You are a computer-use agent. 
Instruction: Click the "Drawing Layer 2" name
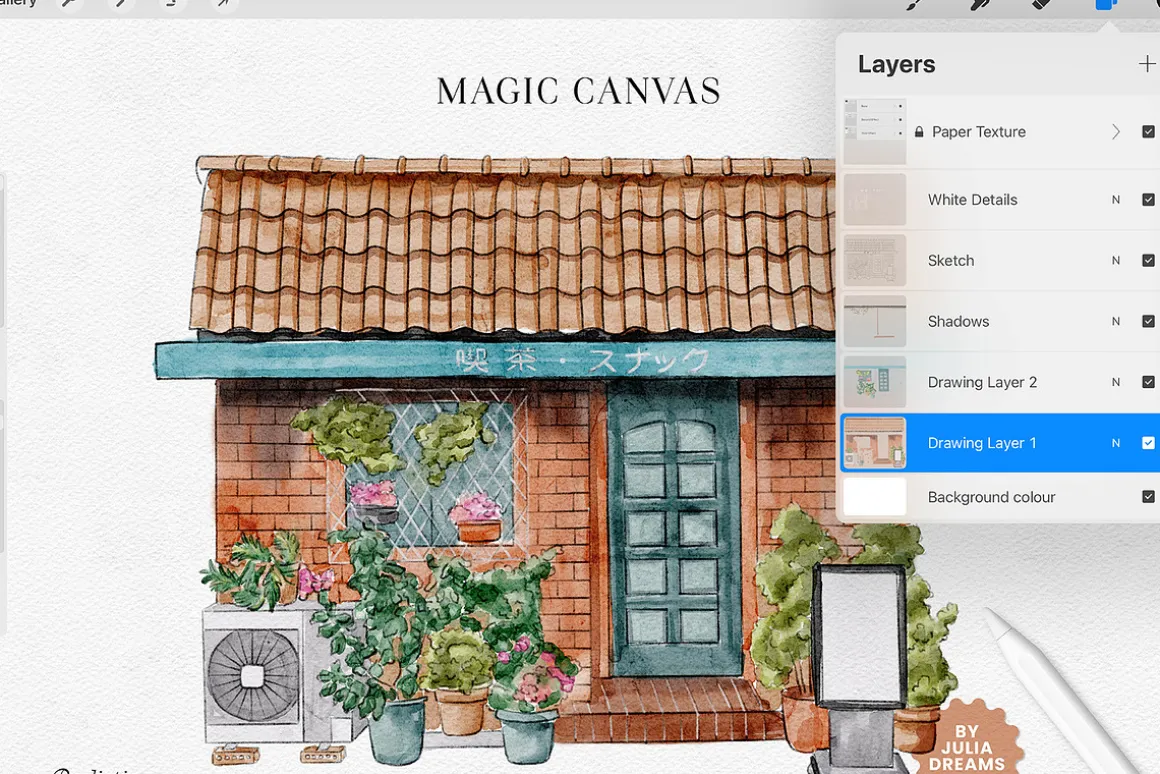tap(982, 383)
